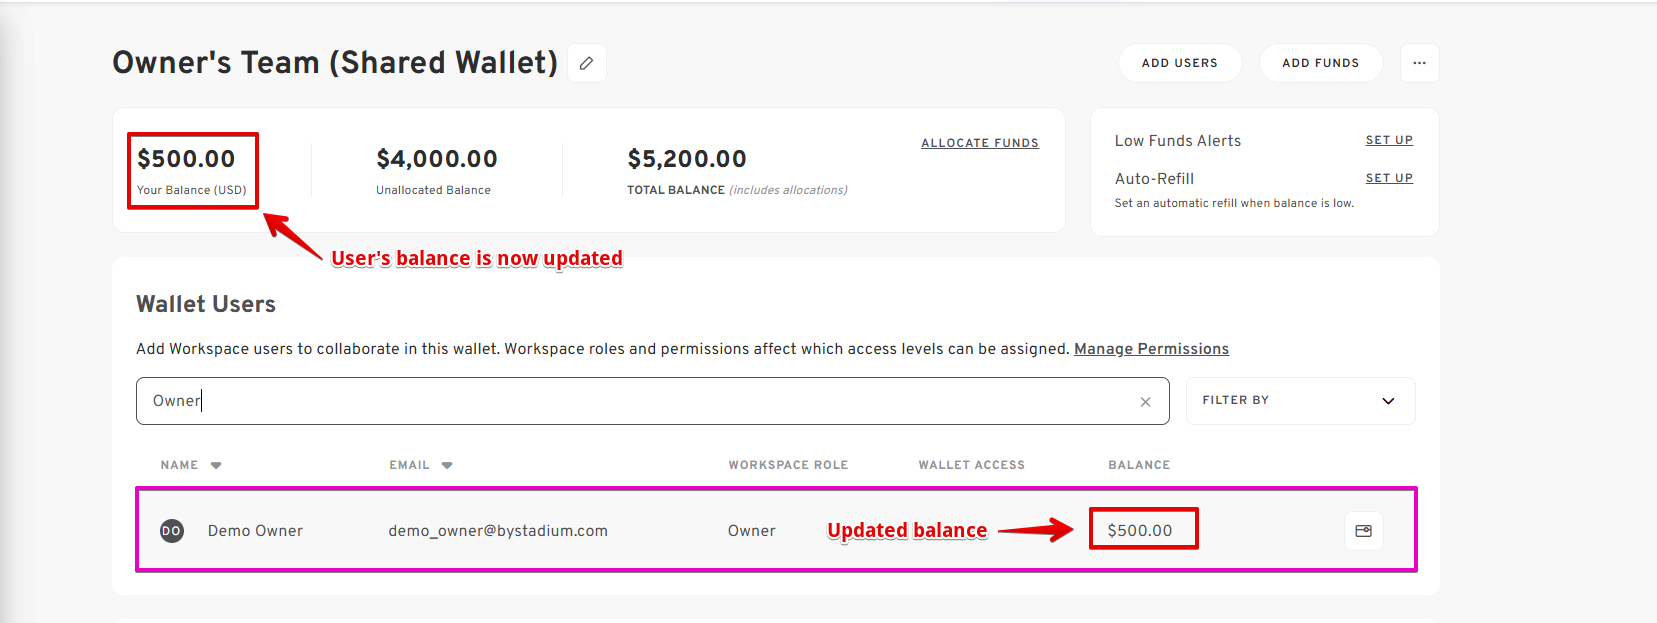Clear the search field with the X icon
Screen dimensions: 1657x623
[1145, 402]
